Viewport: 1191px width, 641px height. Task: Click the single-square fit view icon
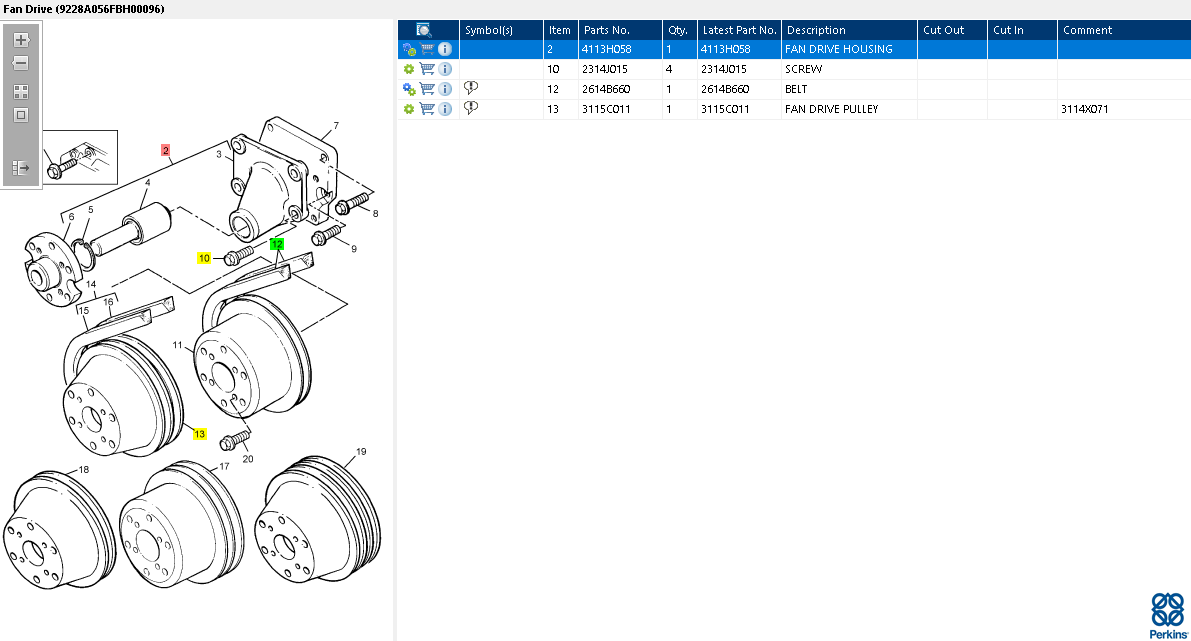tap(20, 115)
